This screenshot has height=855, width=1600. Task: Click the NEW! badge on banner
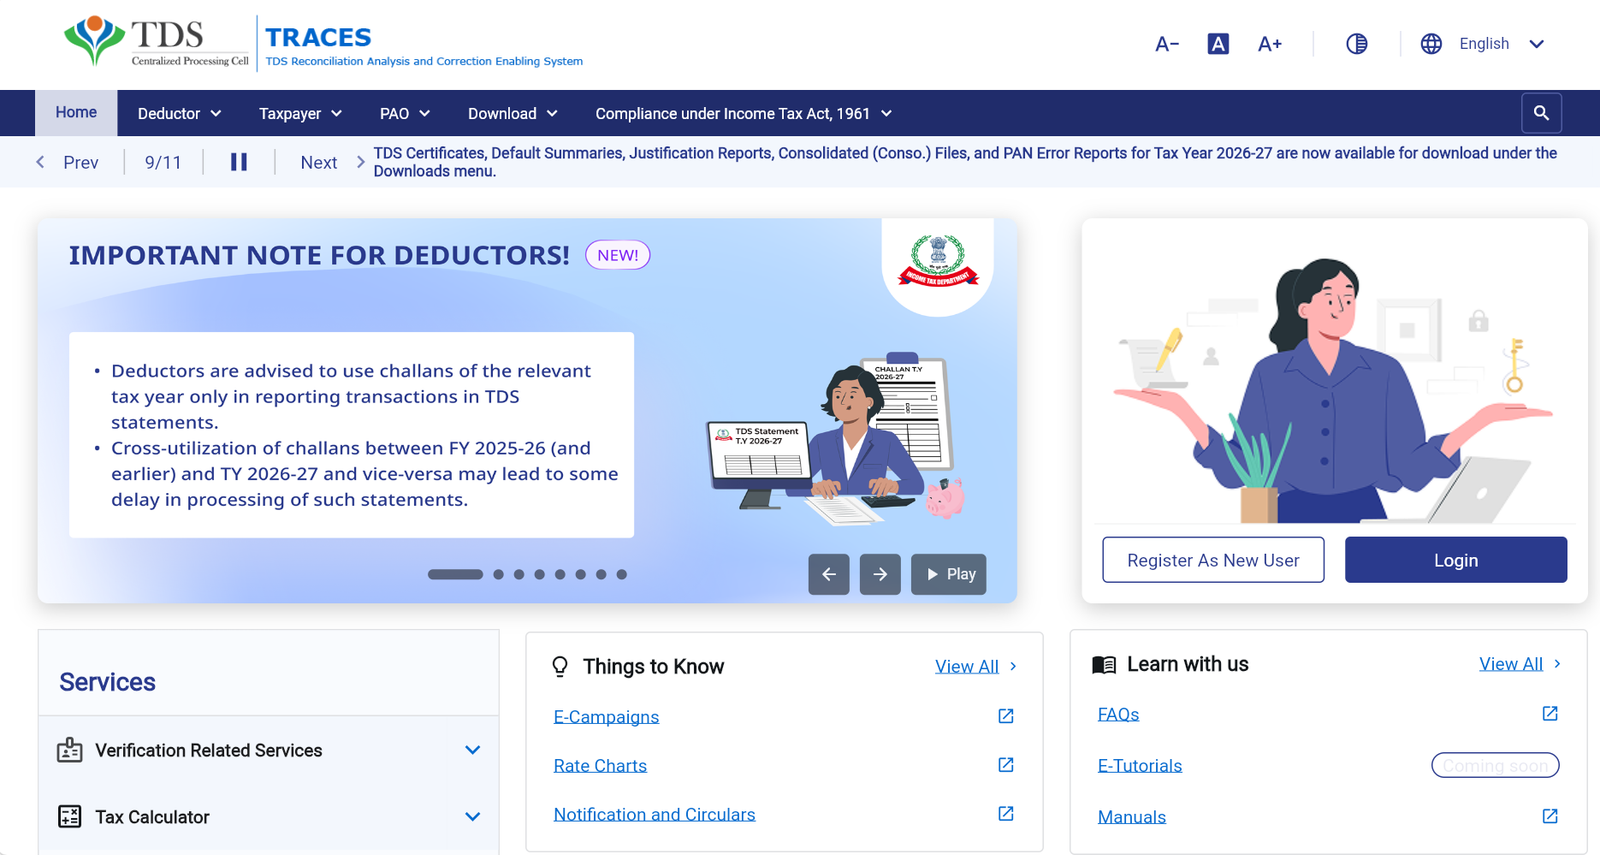click(x=618, y=255)
